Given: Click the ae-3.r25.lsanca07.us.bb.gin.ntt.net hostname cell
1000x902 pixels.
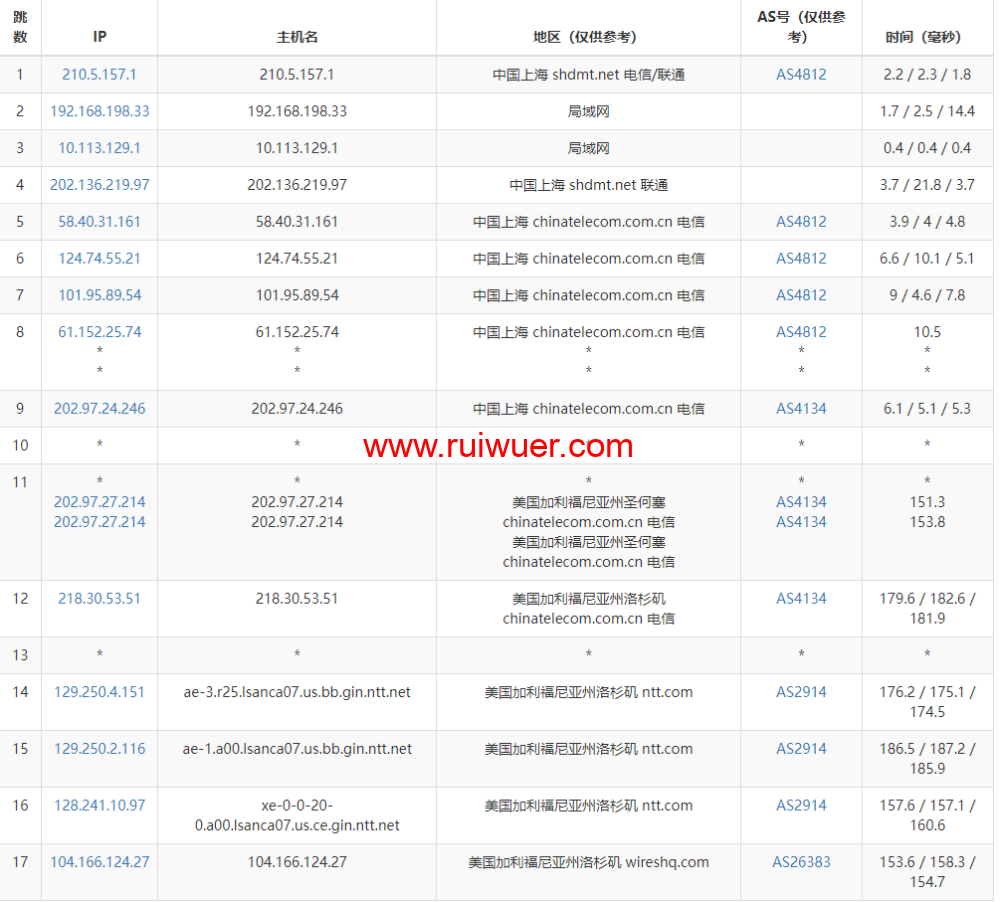Looking at the screenshot, I should 297,692.
